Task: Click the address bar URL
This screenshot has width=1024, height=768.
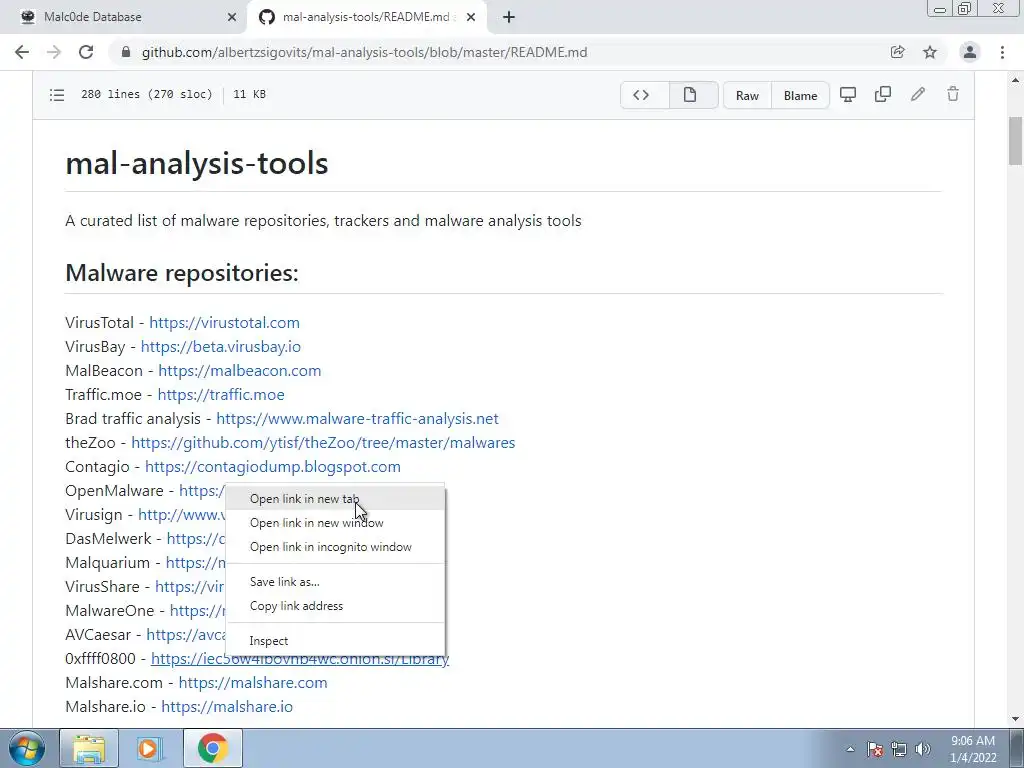Action: pos(364,52)
